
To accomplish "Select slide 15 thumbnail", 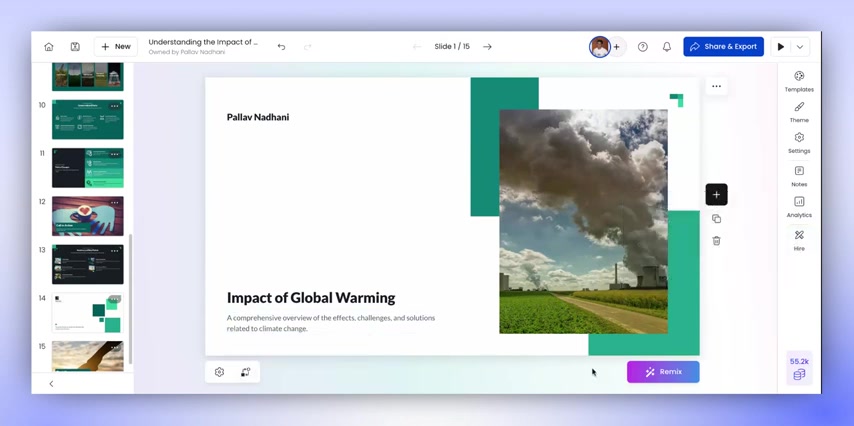I will [88, 356].
